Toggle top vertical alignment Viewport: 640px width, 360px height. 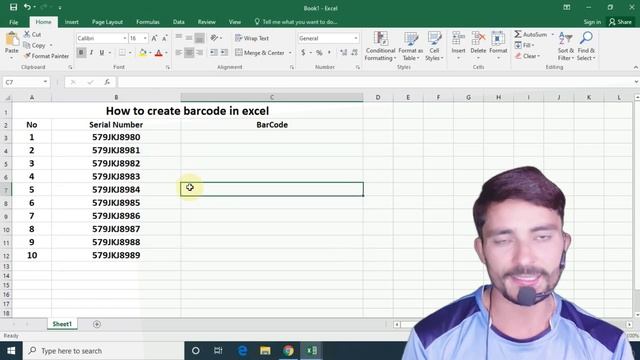pyautogui.click(x=179, y=38)
